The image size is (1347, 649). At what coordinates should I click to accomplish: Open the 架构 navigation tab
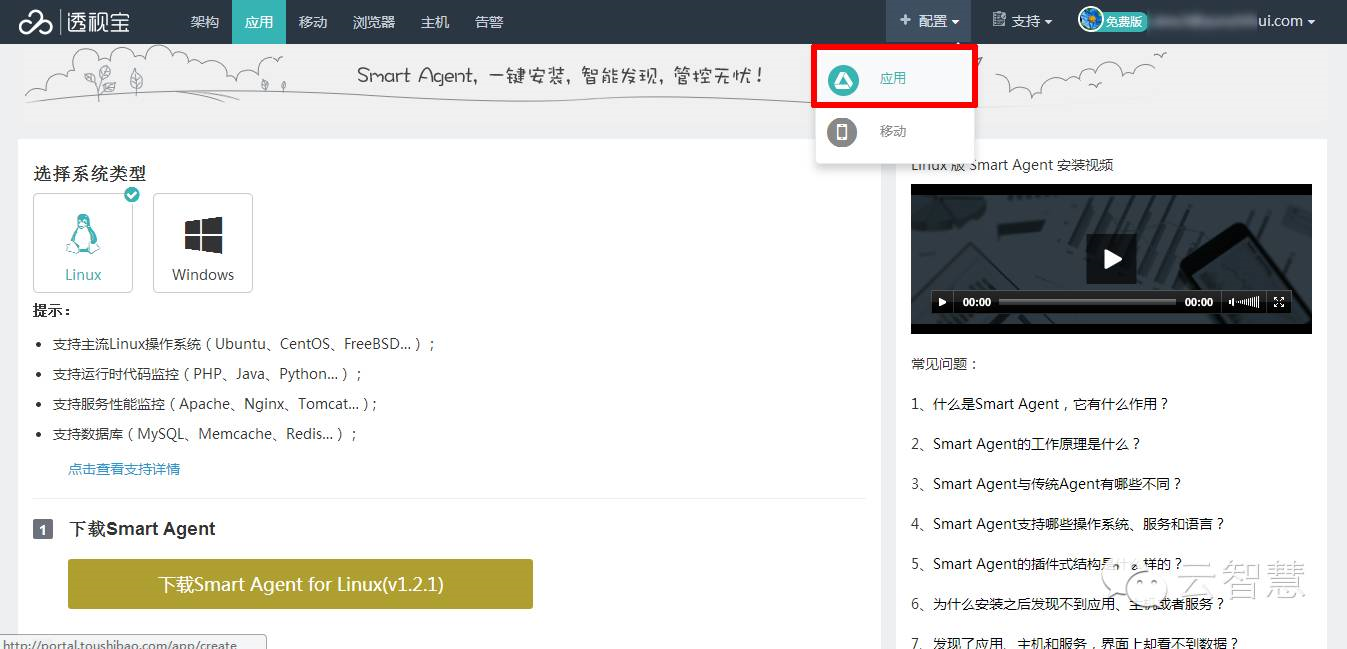click(x=205, y=22)
